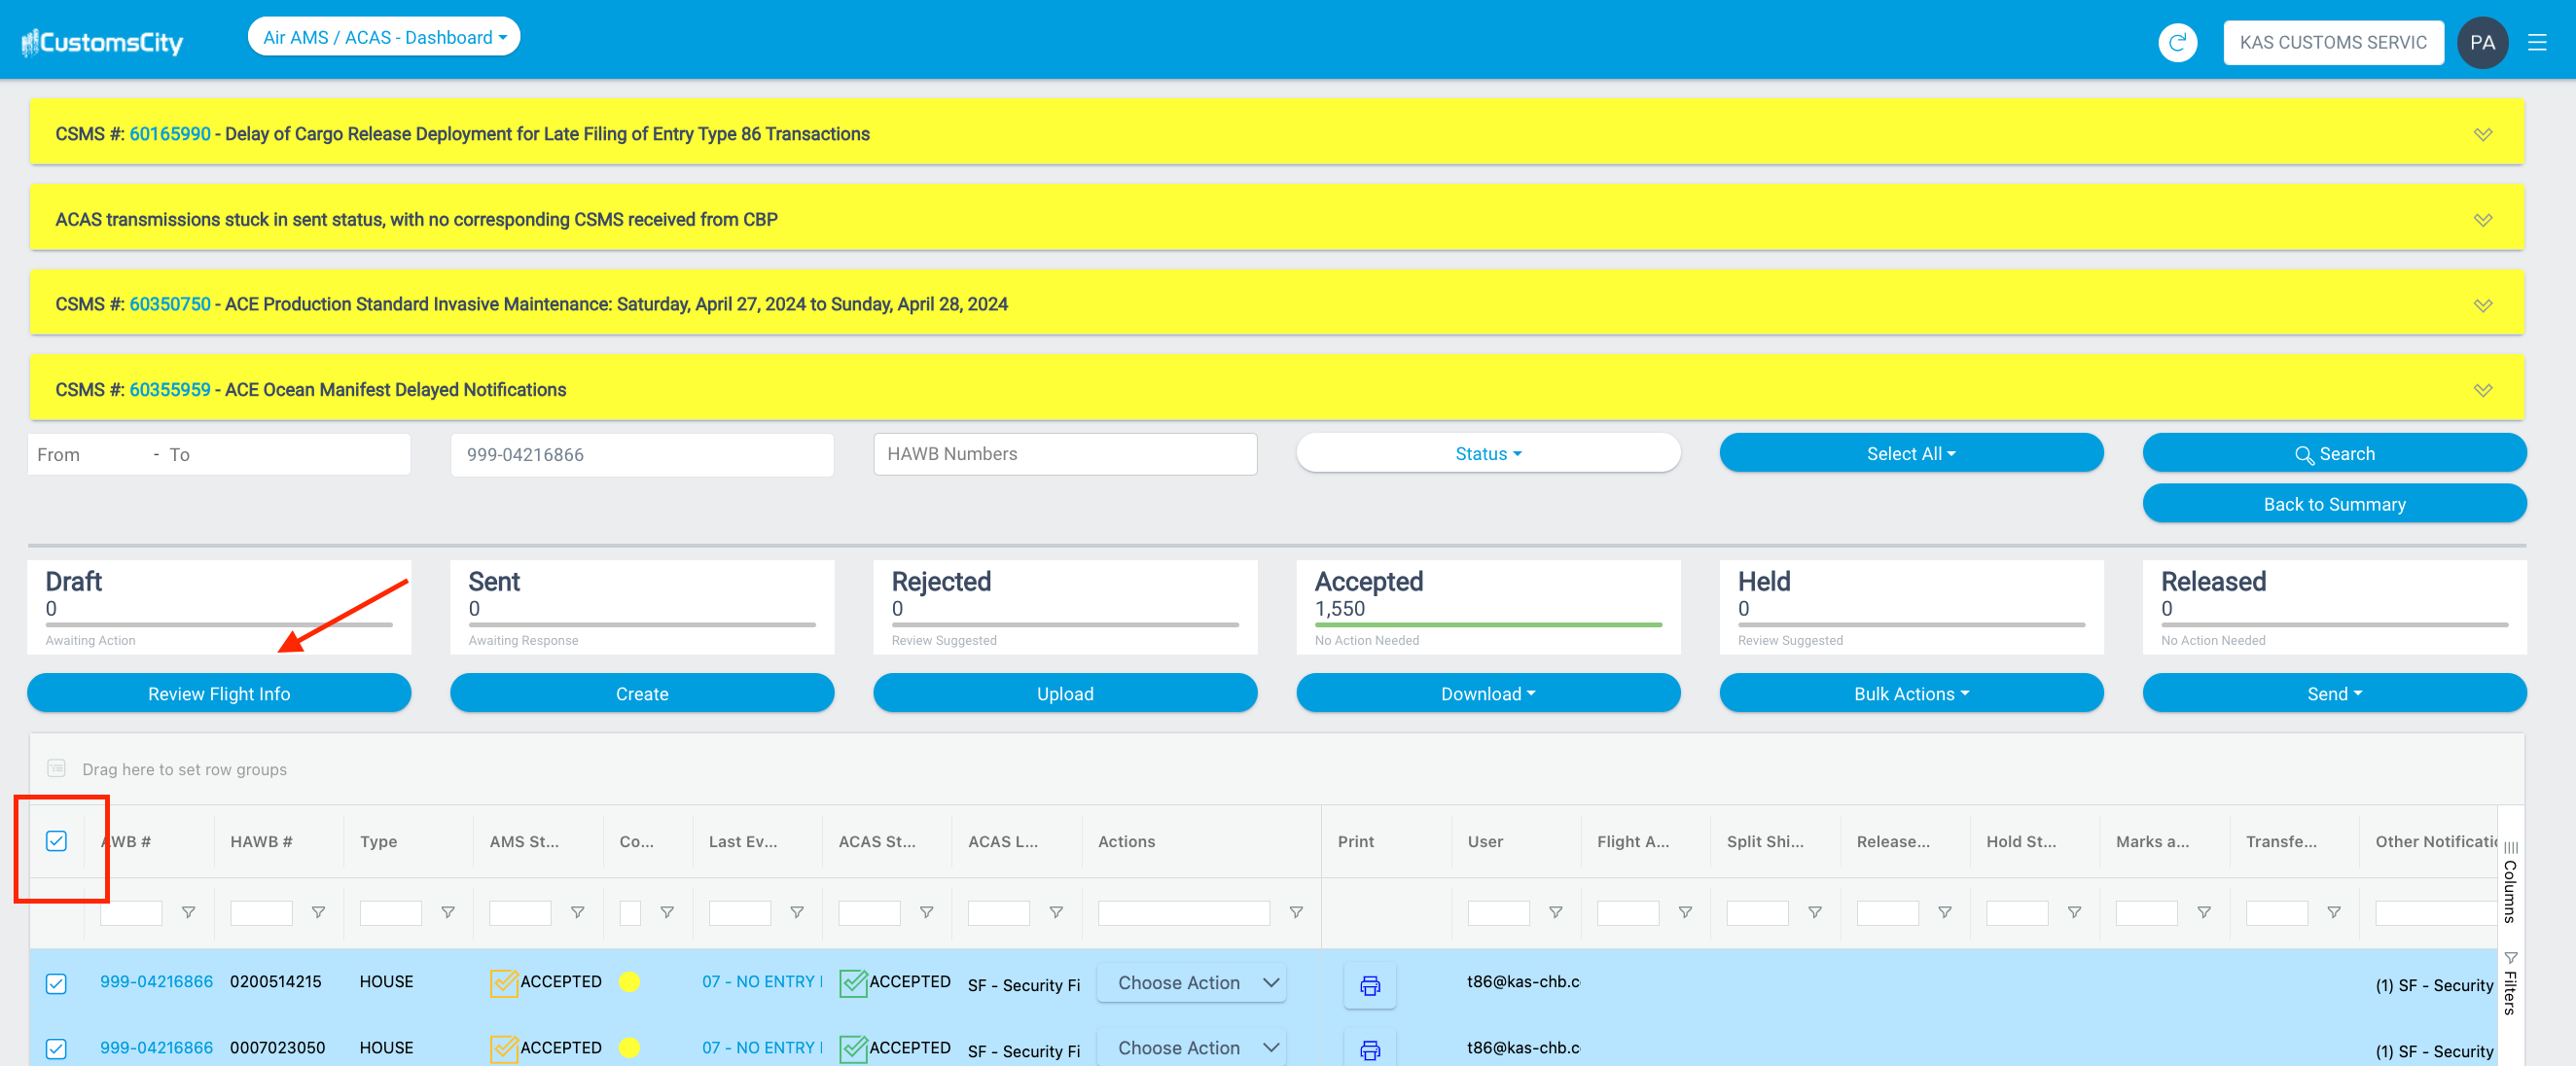Click the HAWB Numbers input field

coord(1064,453)
